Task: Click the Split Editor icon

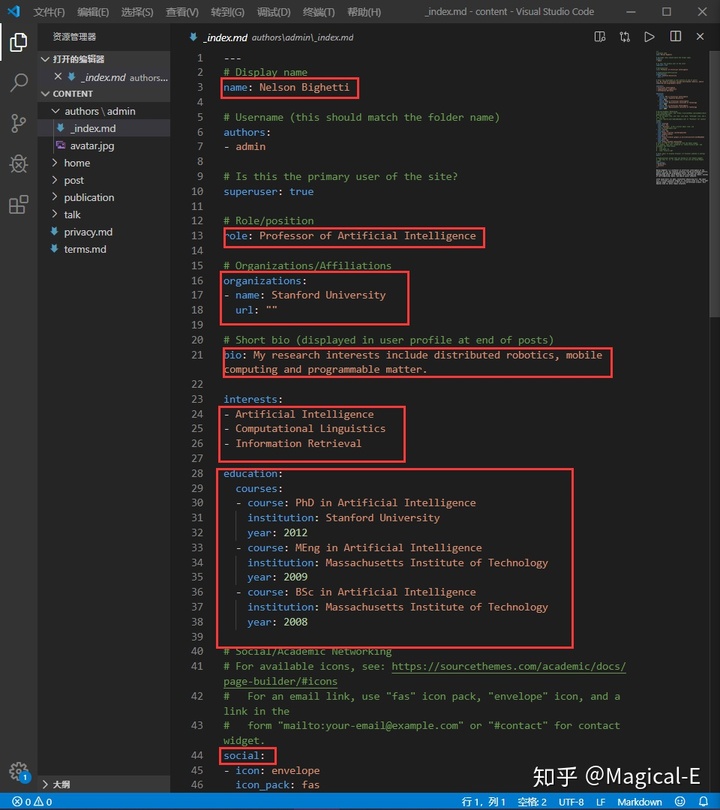Action: click(675, 37)
